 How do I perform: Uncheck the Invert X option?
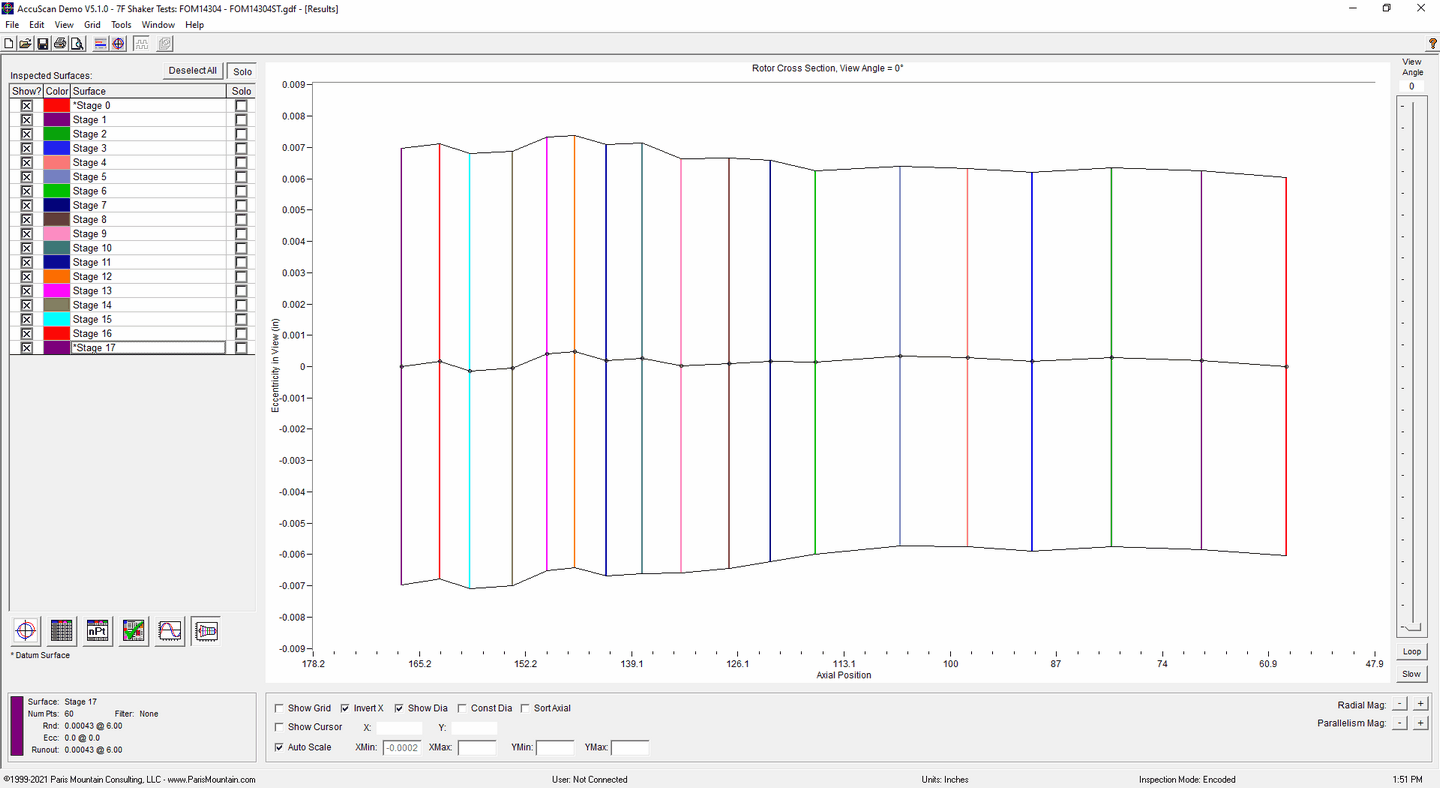(x=345, y=708)
